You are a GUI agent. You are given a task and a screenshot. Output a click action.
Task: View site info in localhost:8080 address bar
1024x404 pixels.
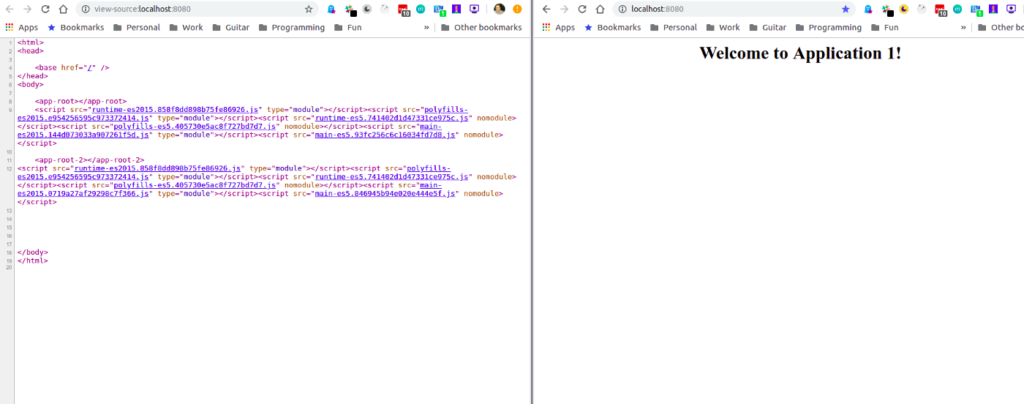point(621,9)
